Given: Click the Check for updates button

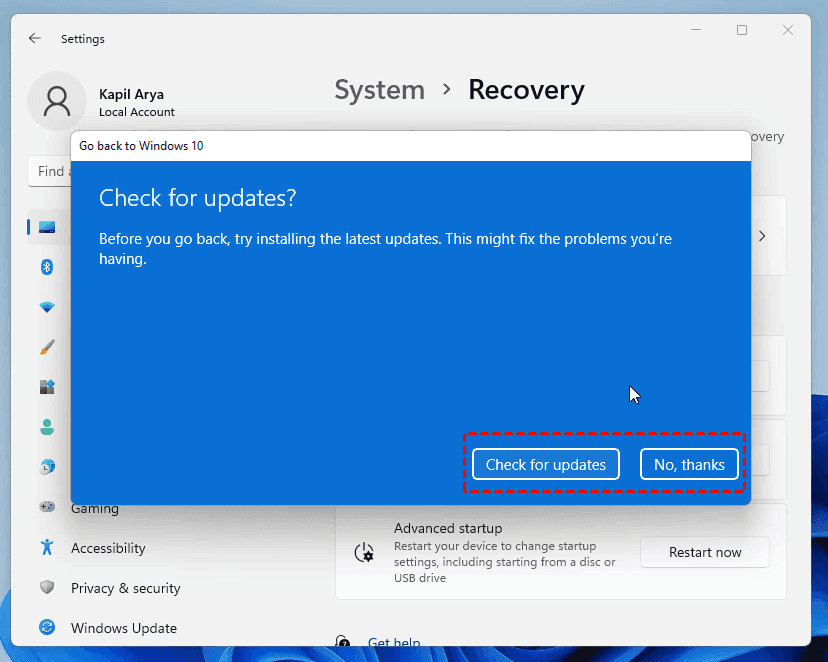Looking at the screenshot, I should pos(545,465).
